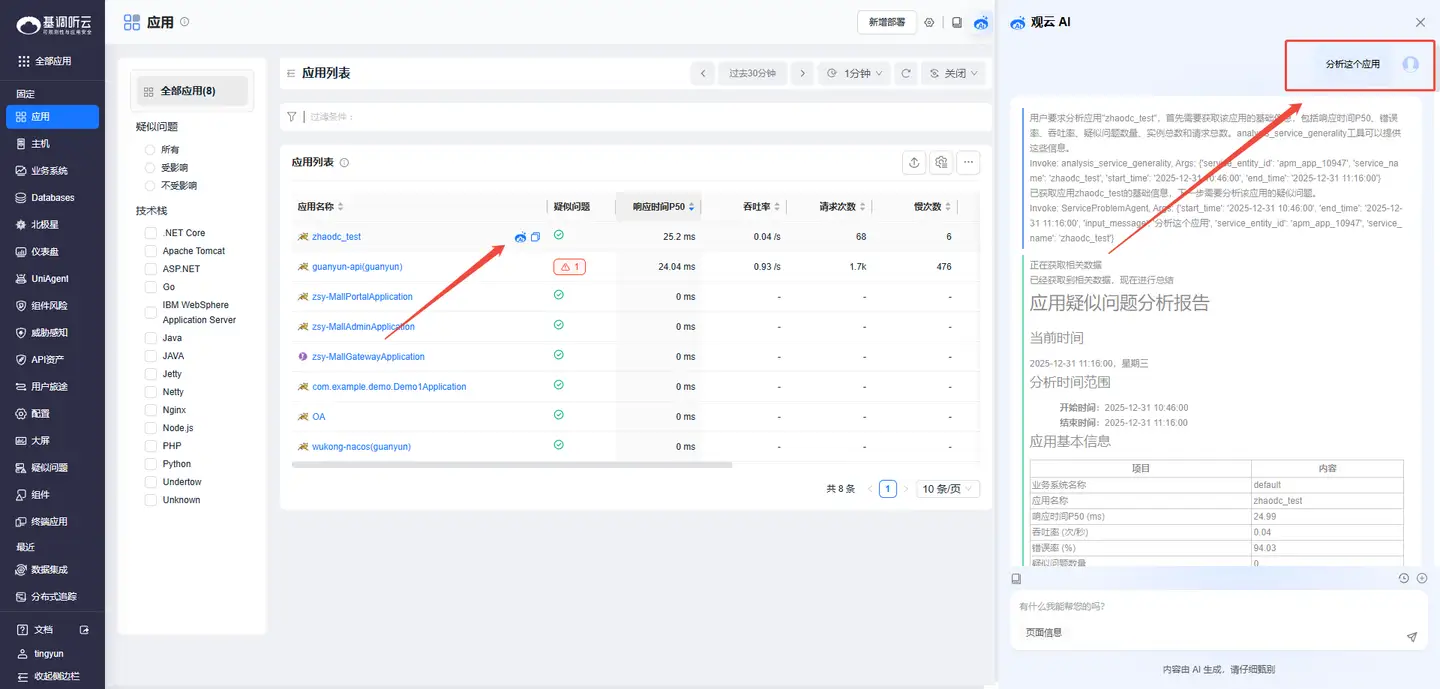Open chat history clock icon in AI panel
This screenshot has height=689, width=1440.
click(1404, 578)
